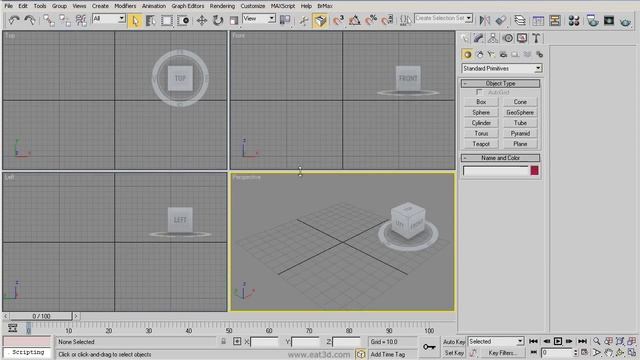Click the Use Pivot Point Center icon

pos(285,20)
